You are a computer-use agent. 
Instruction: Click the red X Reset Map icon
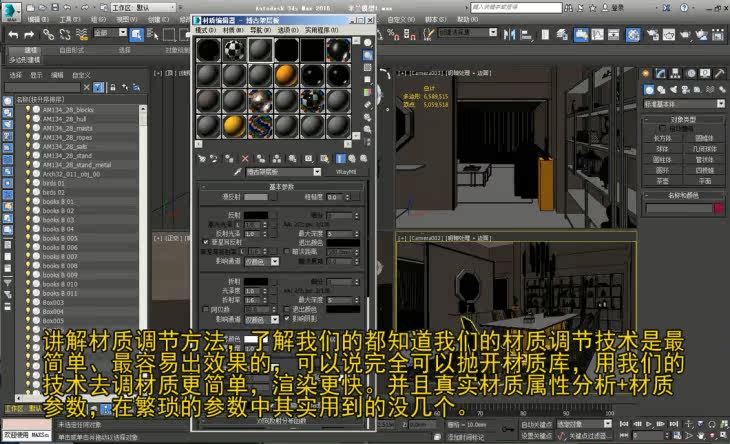(x=245, y=159)
